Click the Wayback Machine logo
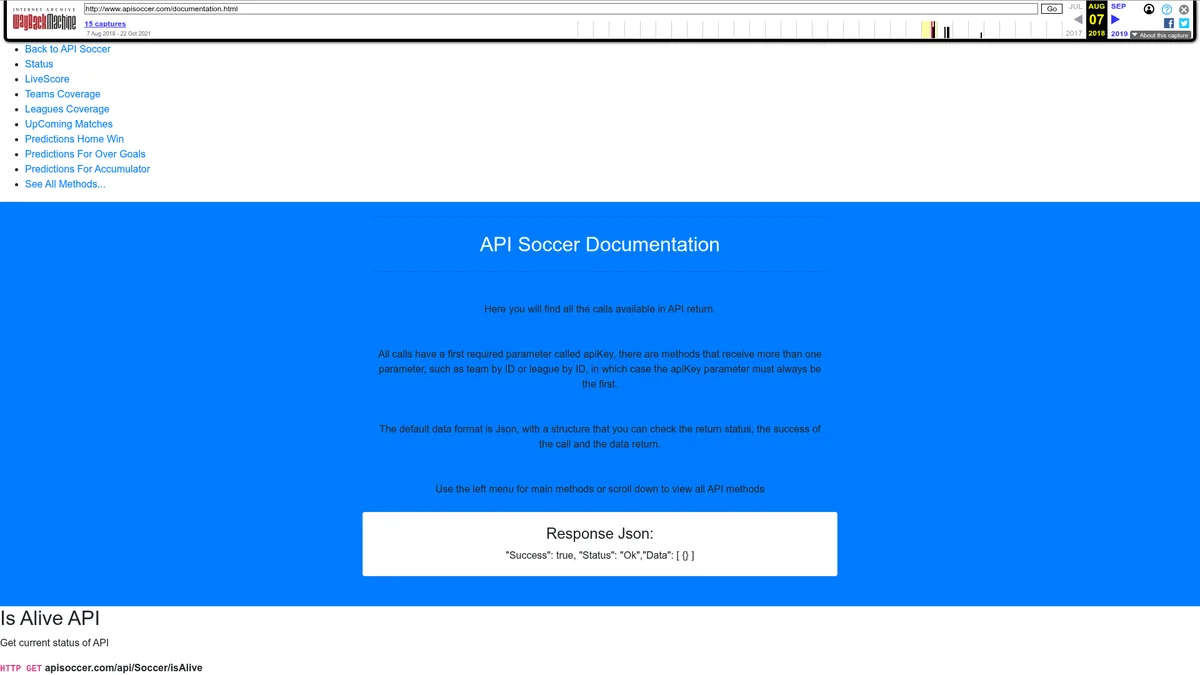This screenshot has width=1200, height=675. point(44,19)
